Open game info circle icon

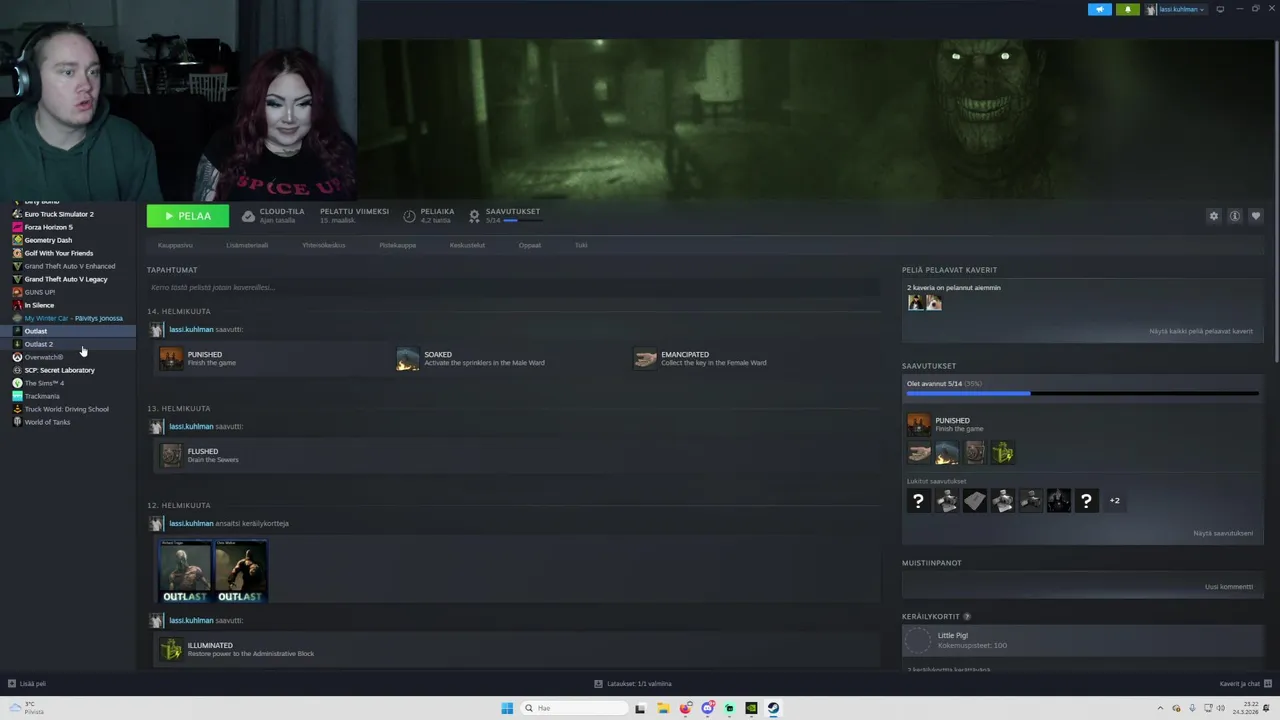(1235, 216)
